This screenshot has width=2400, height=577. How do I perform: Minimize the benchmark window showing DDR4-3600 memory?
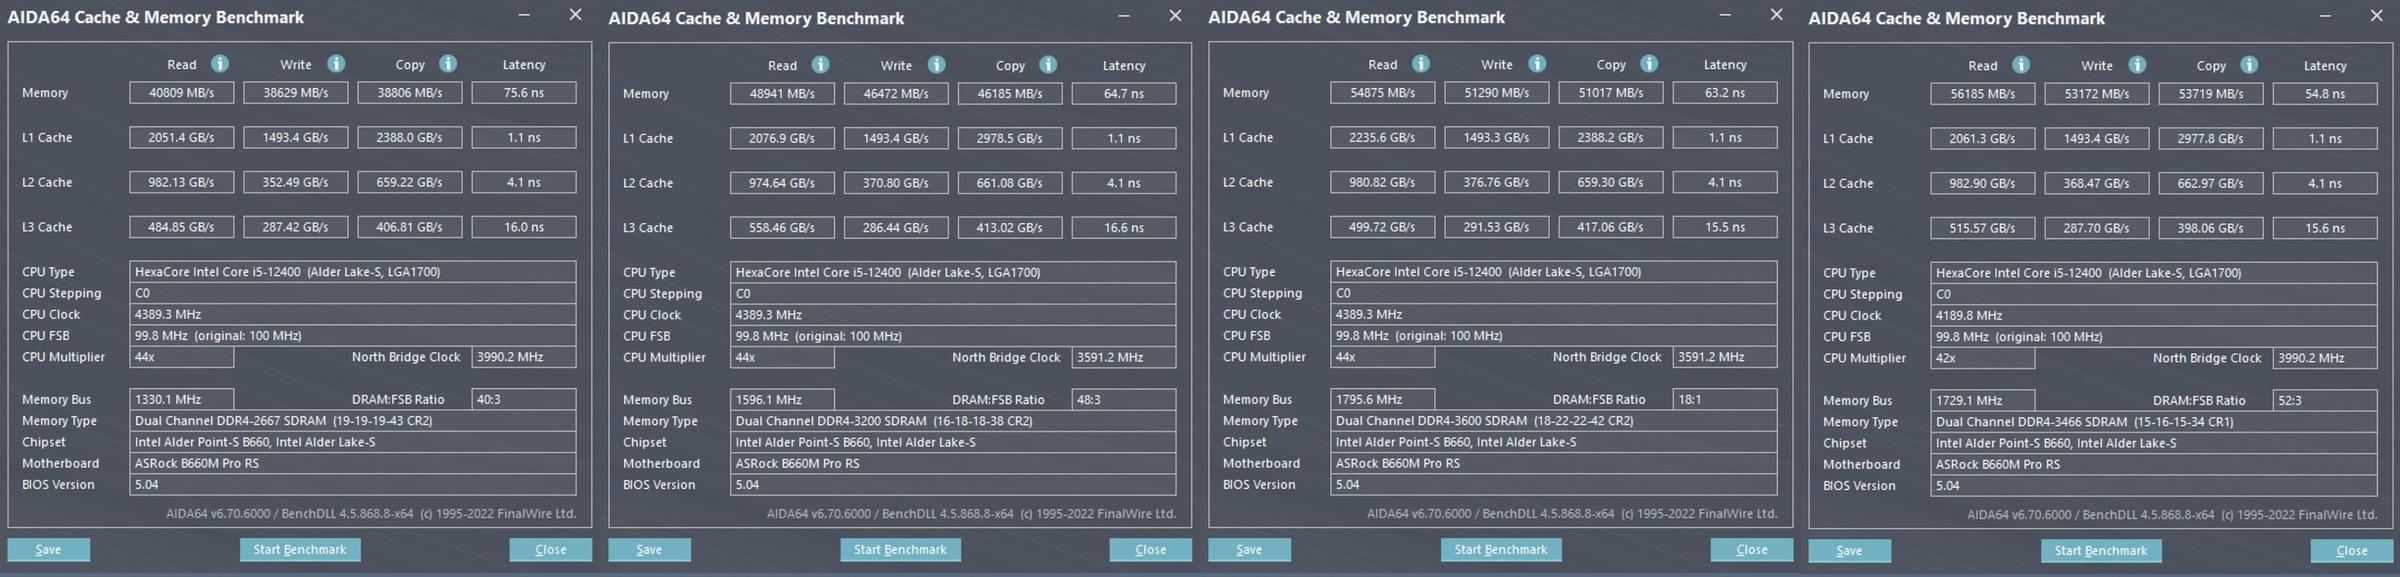coord(1725,15)
